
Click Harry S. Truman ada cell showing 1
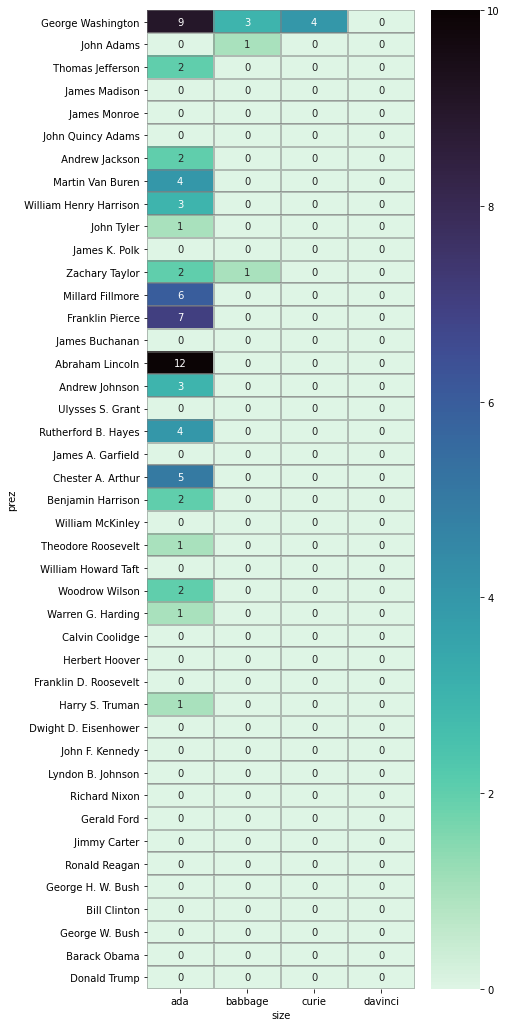181,704
